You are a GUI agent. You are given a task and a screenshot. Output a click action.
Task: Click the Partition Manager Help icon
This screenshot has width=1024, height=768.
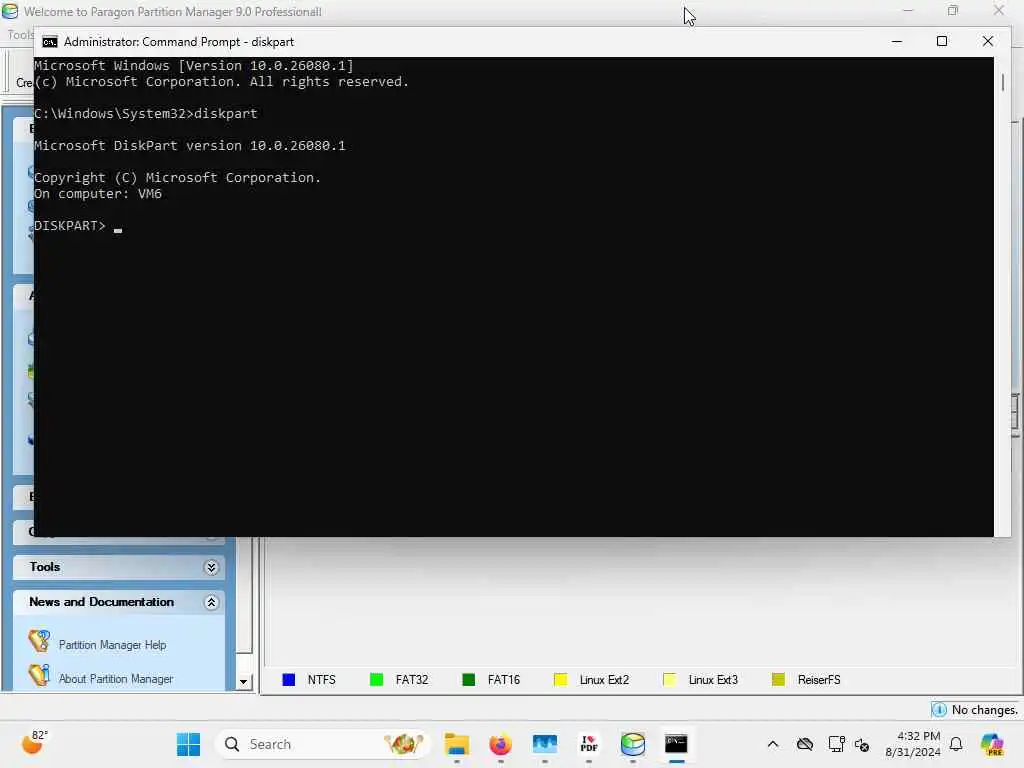point(39,641)
